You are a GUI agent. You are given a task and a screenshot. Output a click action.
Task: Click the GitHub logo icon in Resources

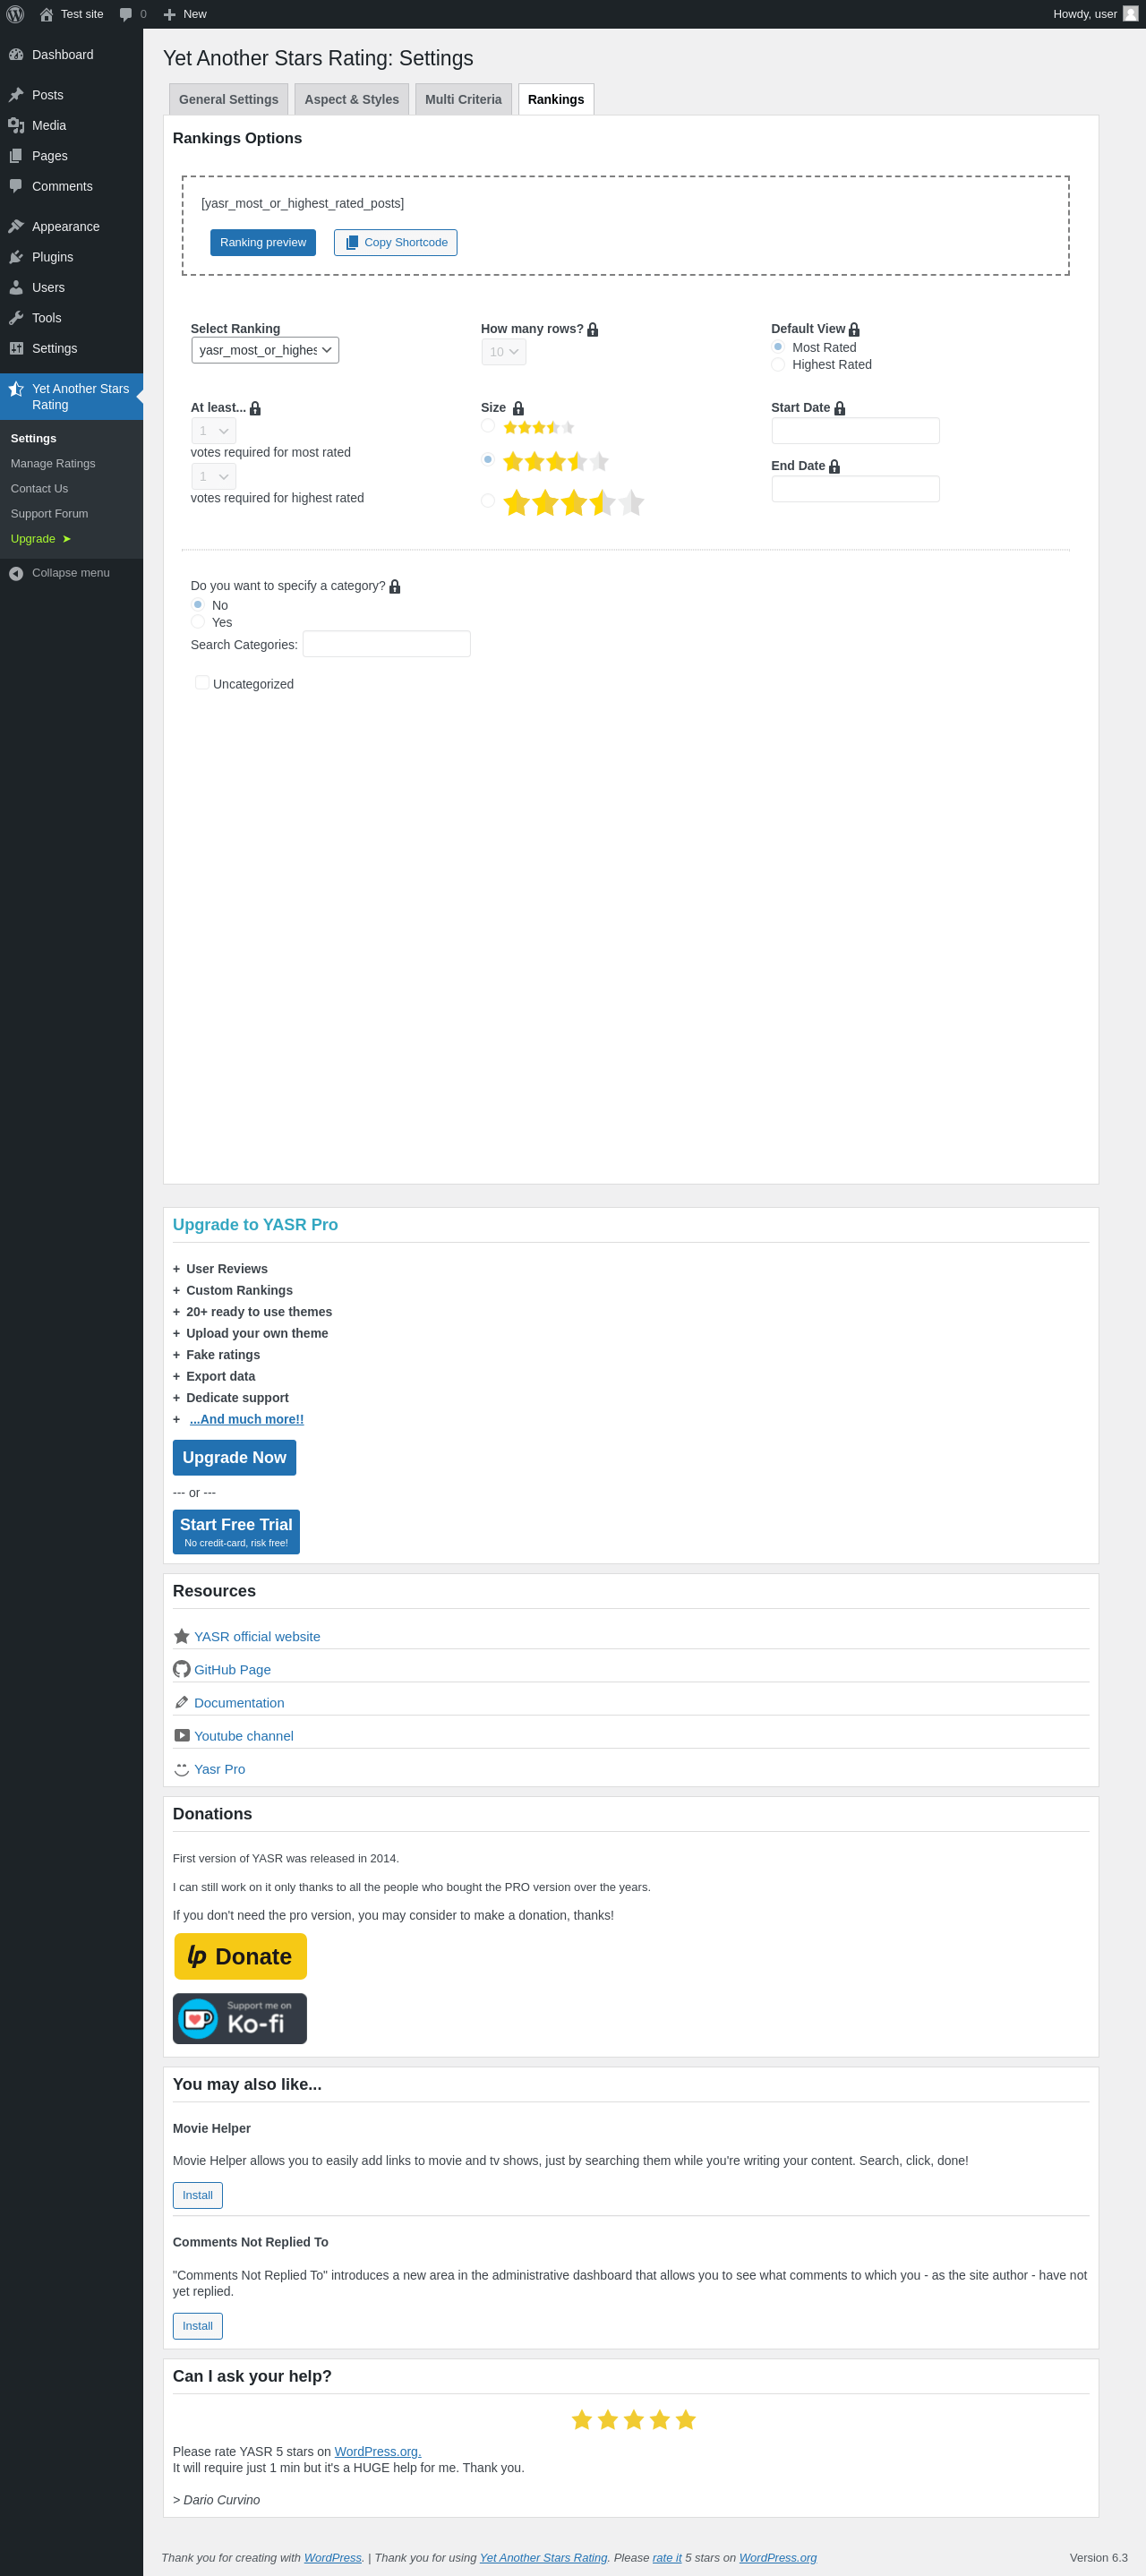pyautogui.click(x=182, y=1669)
